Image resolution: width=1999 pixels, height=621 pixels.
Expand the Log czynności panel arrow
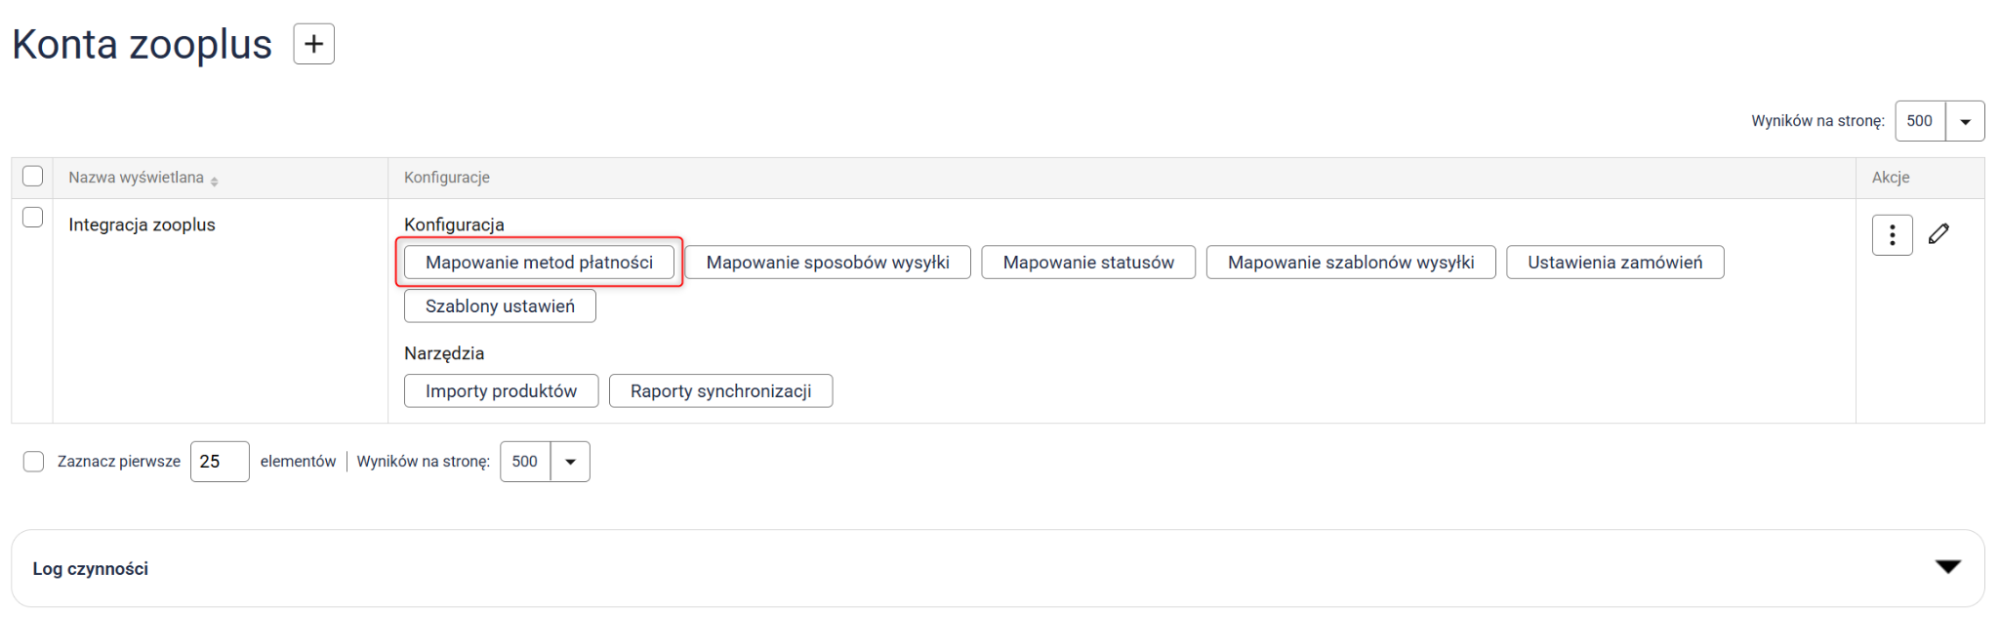click(1947, 567)
